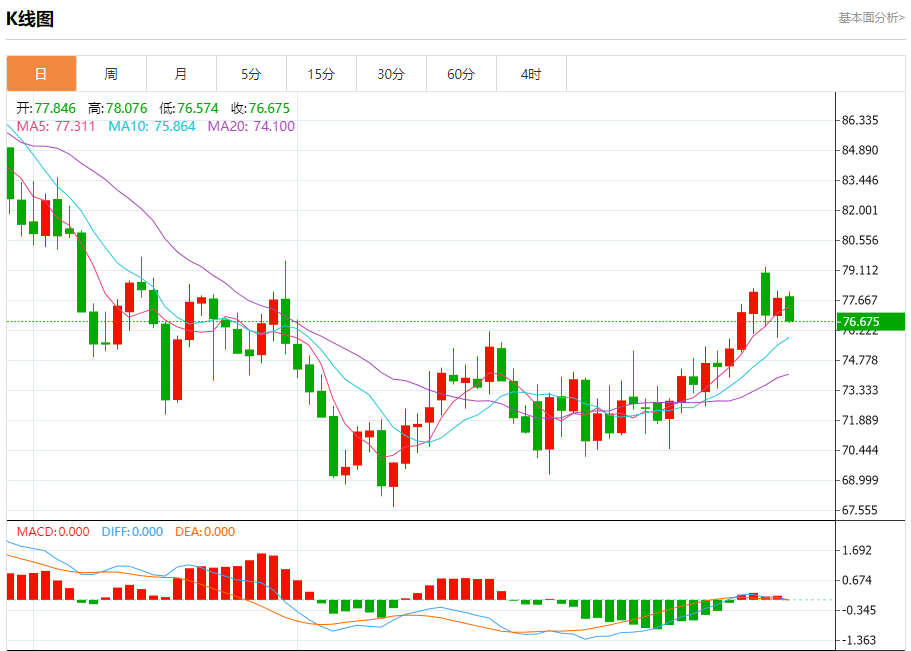Open the 5分 interval tab
This screenshot has width=911, height=651.
coord(251,74)
